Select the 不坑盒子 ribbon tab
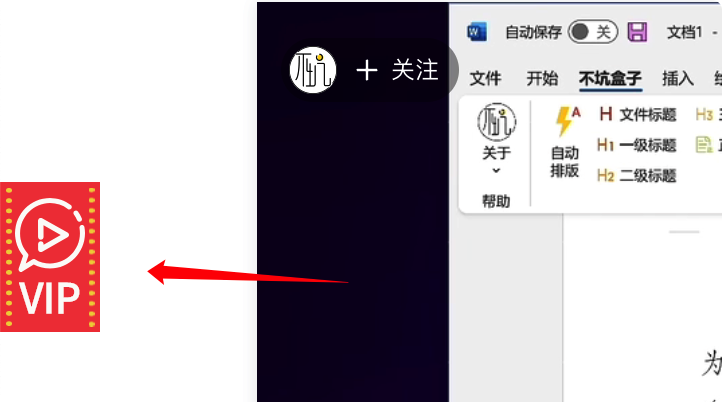Image resolution: width=722 pixels, height=402 pixels. [x=610, y=78]
